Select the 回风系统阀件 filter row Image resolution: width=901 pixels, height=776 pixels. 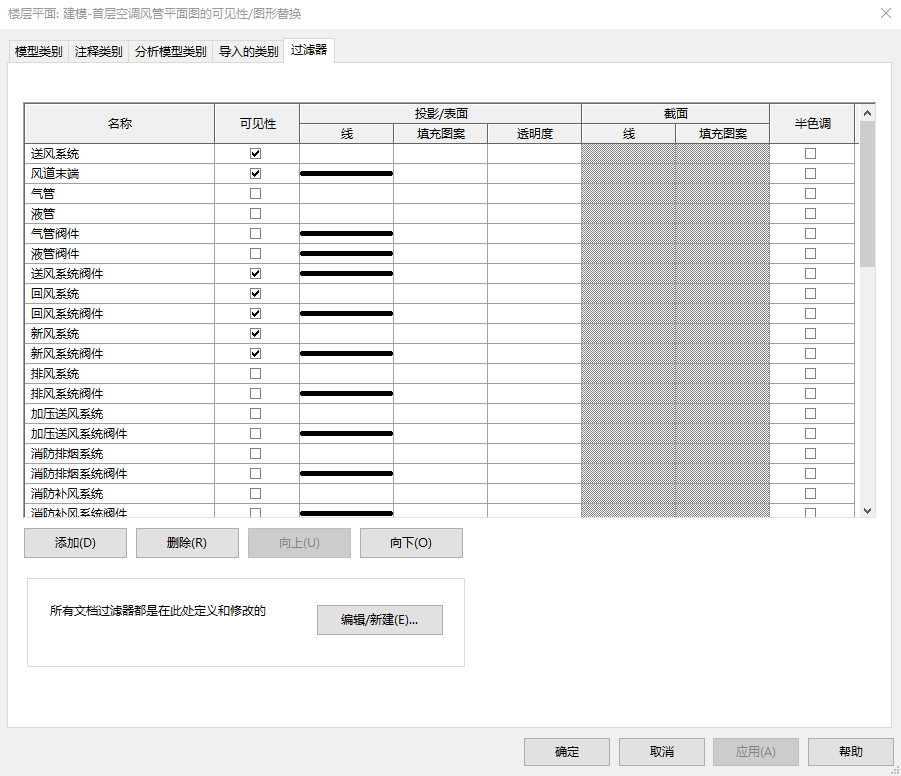[x=120, y=314]
